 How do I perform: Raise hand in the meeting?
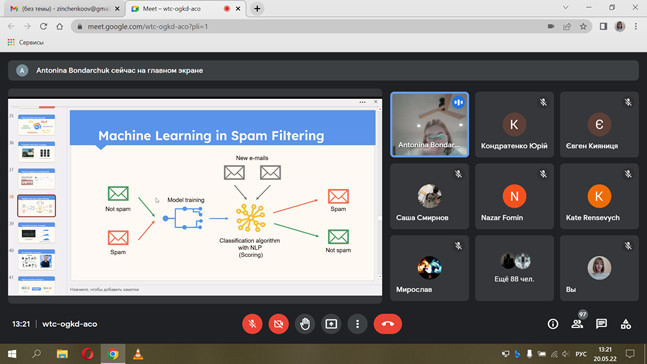click(305, 324)
